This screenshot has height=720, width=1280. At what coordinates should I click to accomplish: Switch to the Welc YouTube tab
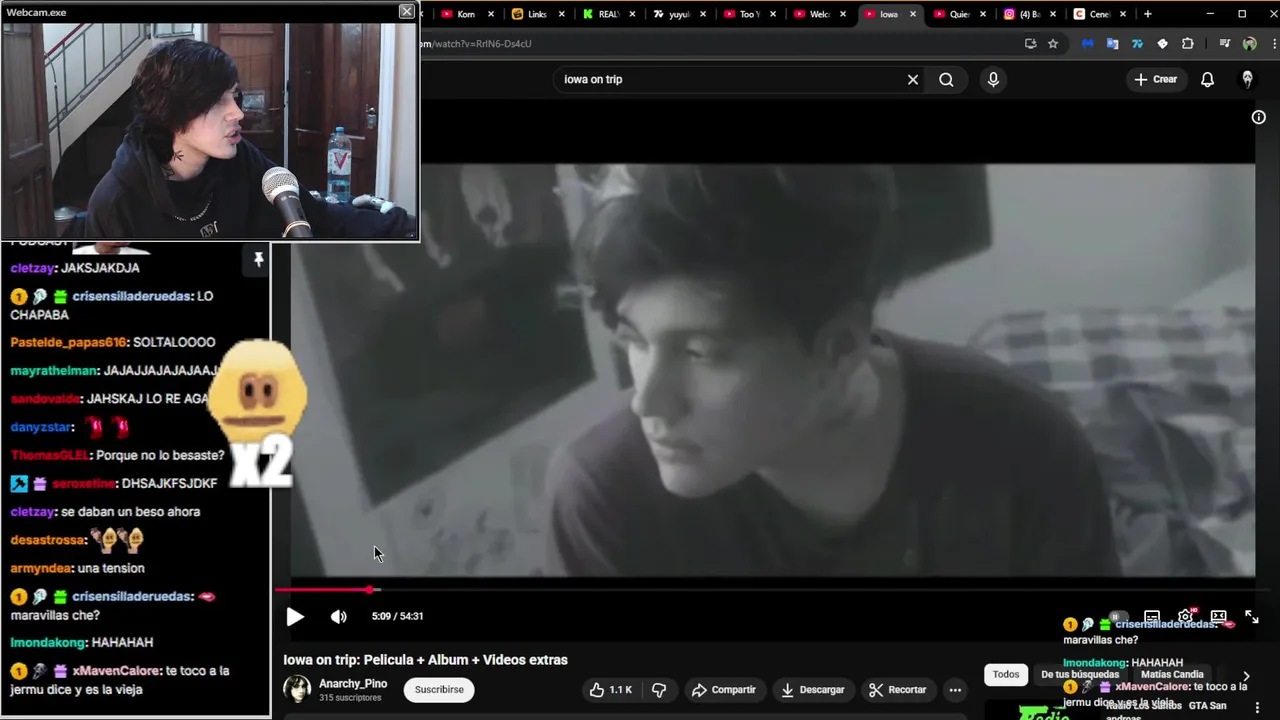click(820, 14)
